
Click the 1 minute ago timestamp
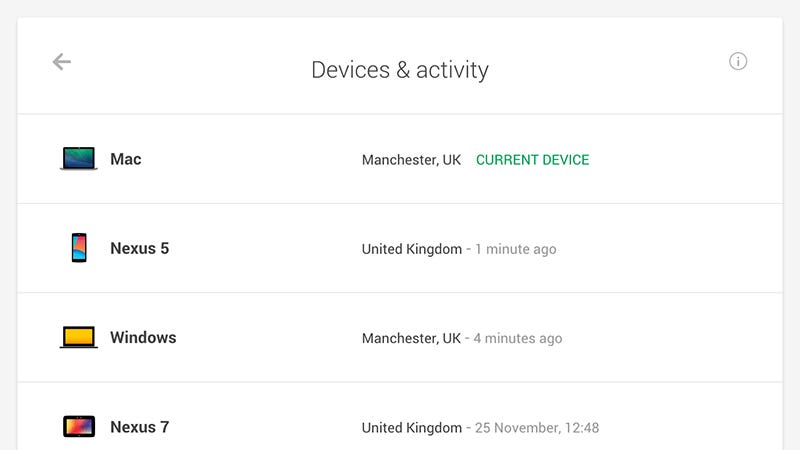pos(516,249)
